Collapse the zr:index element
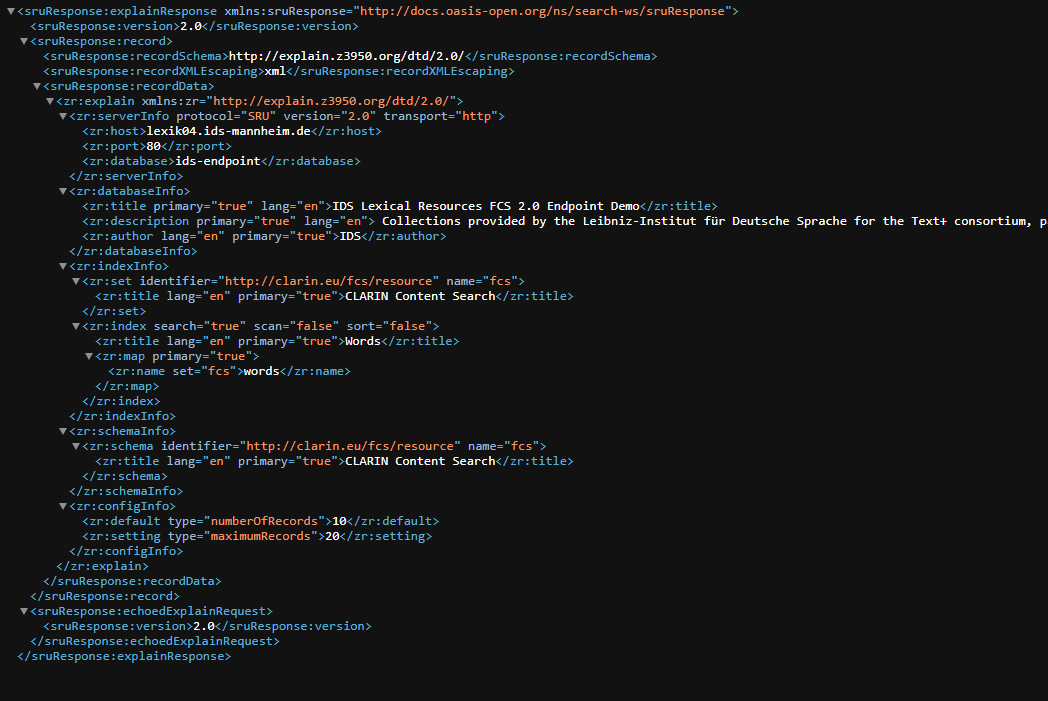Image resolution: width=1048 pixels, height=701 pixels. 76,326
